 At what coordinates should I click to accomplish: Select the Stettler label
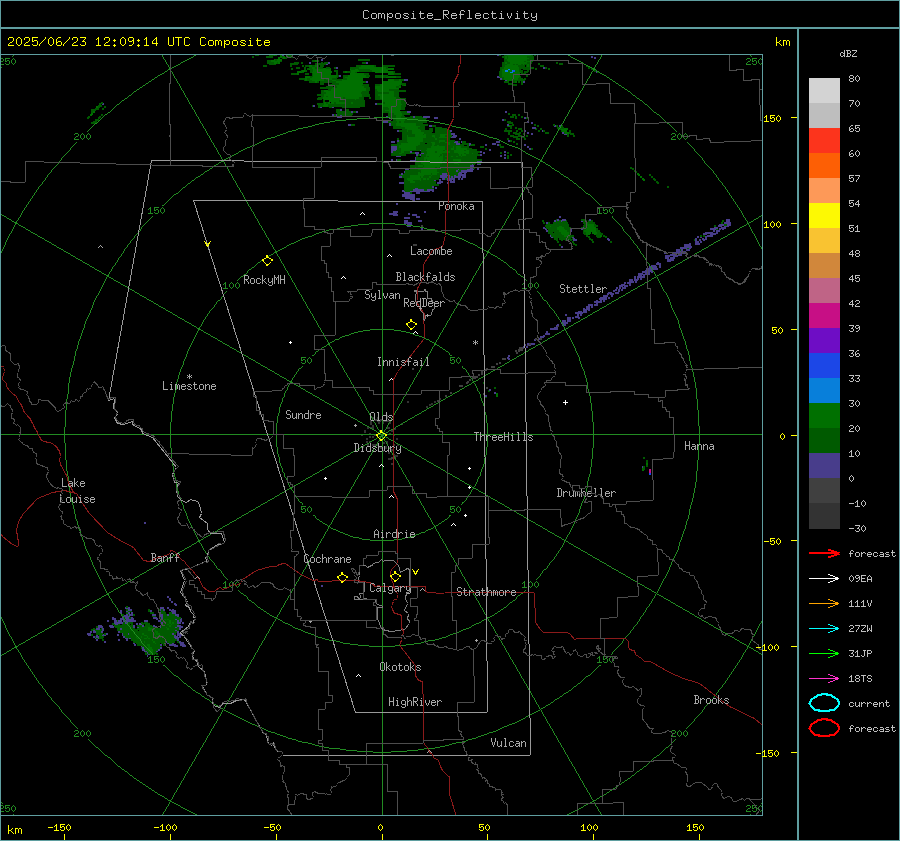pos(583,289)
